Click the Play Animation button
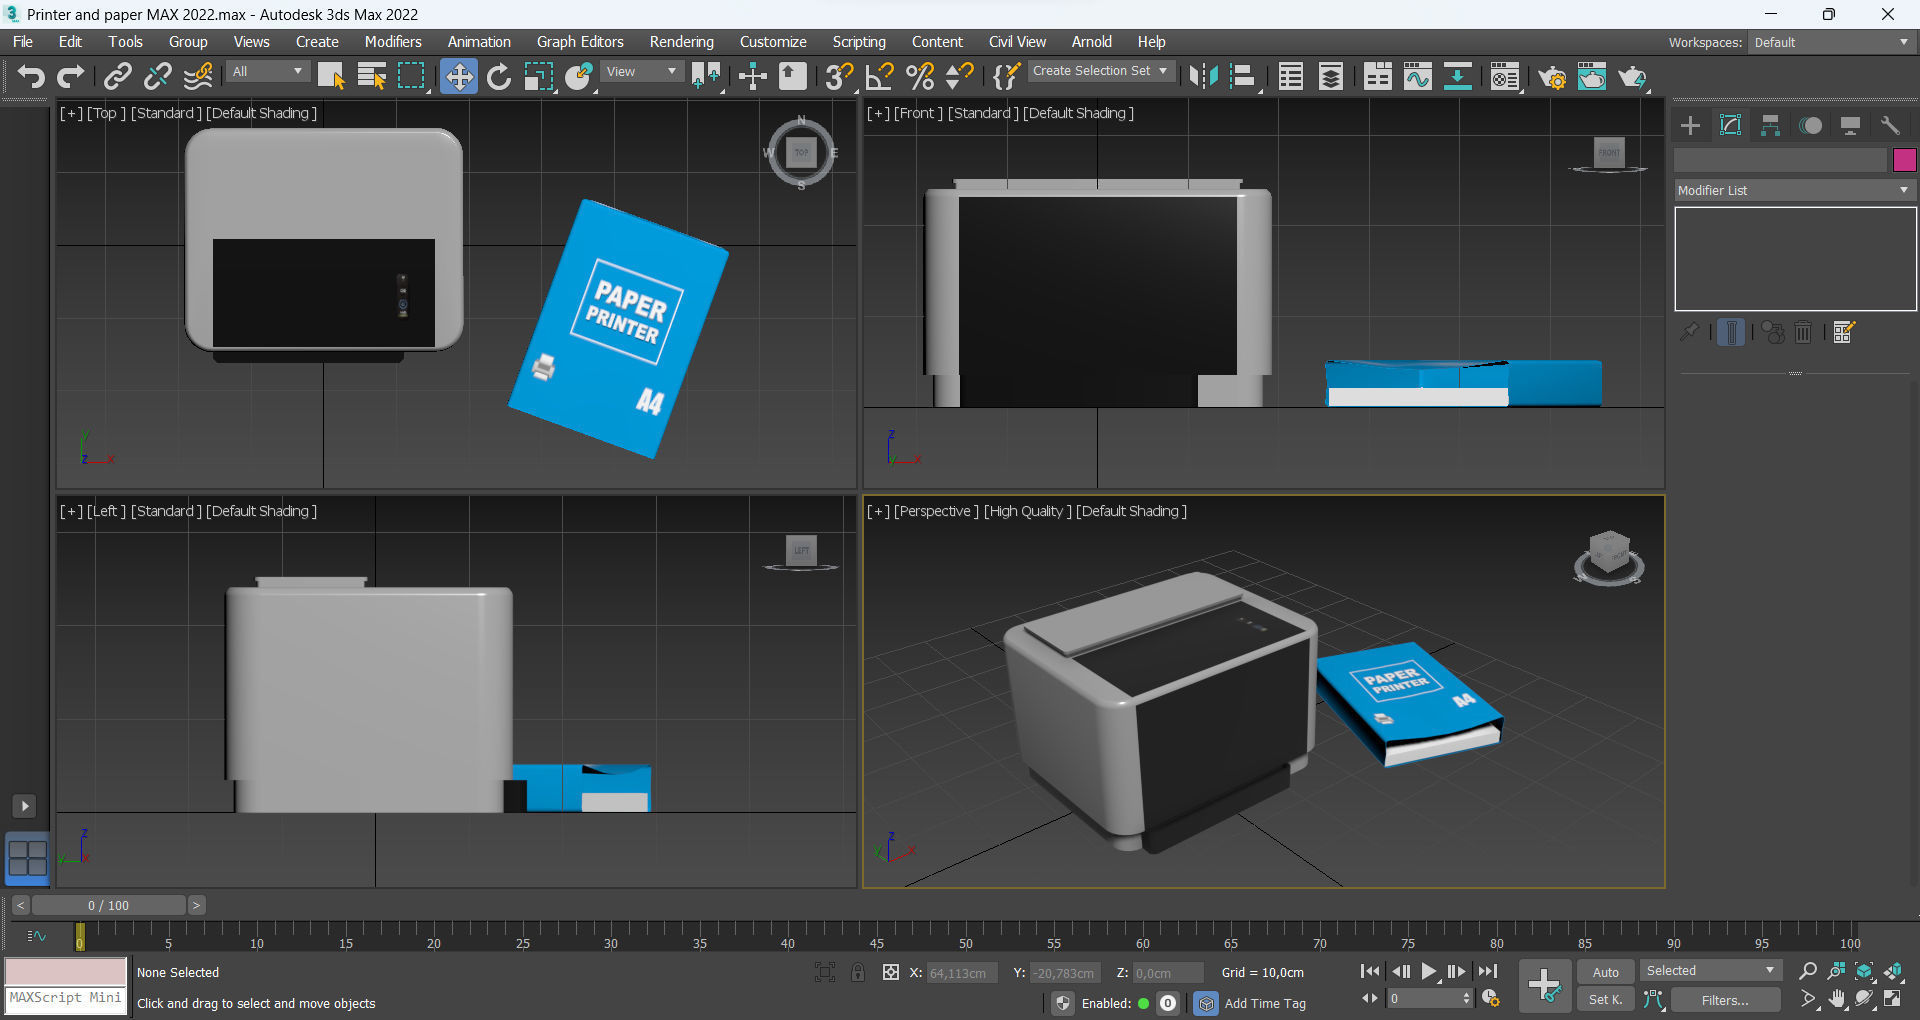Image resolution: width=1920 pixels, height=1020 pixels. click(x=1429, y=971)
